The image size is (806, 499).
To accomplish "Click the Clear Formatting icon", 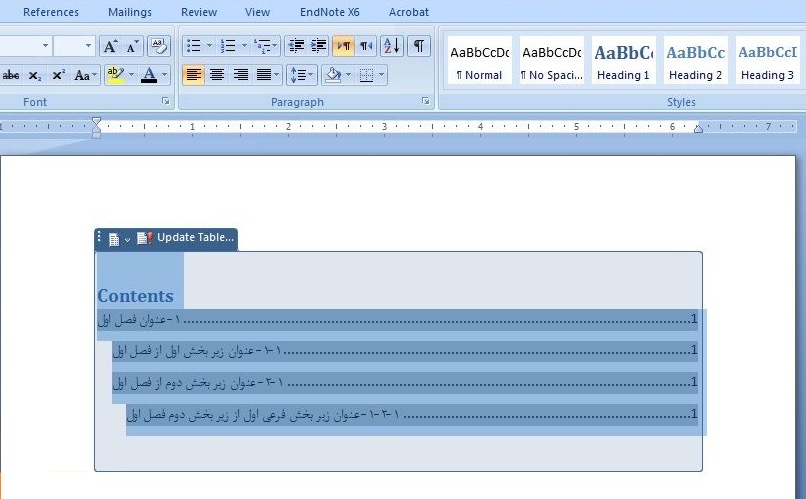I will (x=160, y=46).
